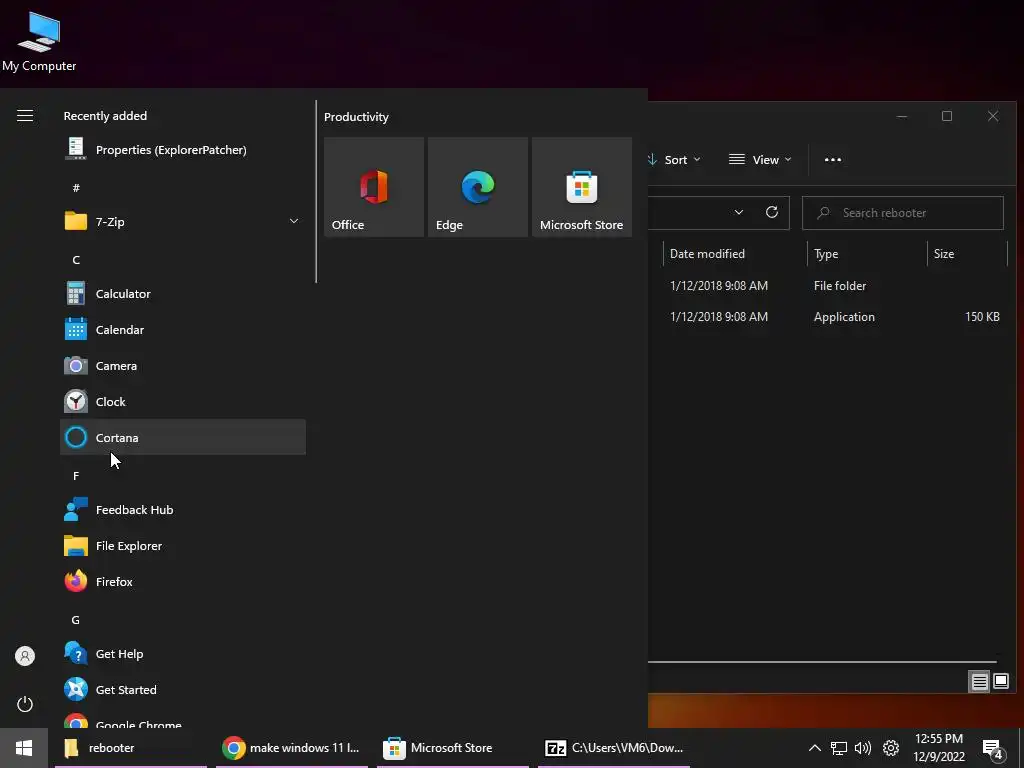Select the File folder row in Explorer
The height and width of the screenshot is (768, 1024).
828,285
